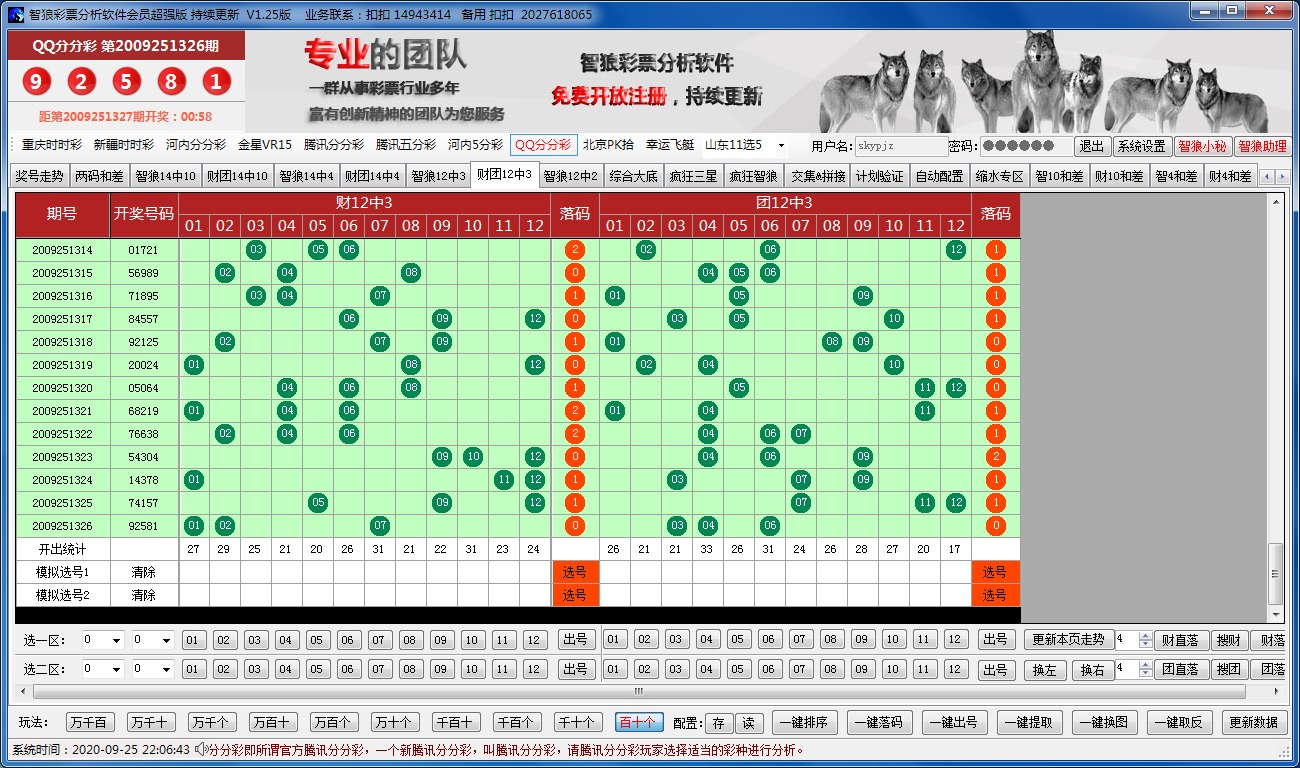Switch lottery to 重庆时时彩
Viewport: 1300px width, 768px height.
52,145
